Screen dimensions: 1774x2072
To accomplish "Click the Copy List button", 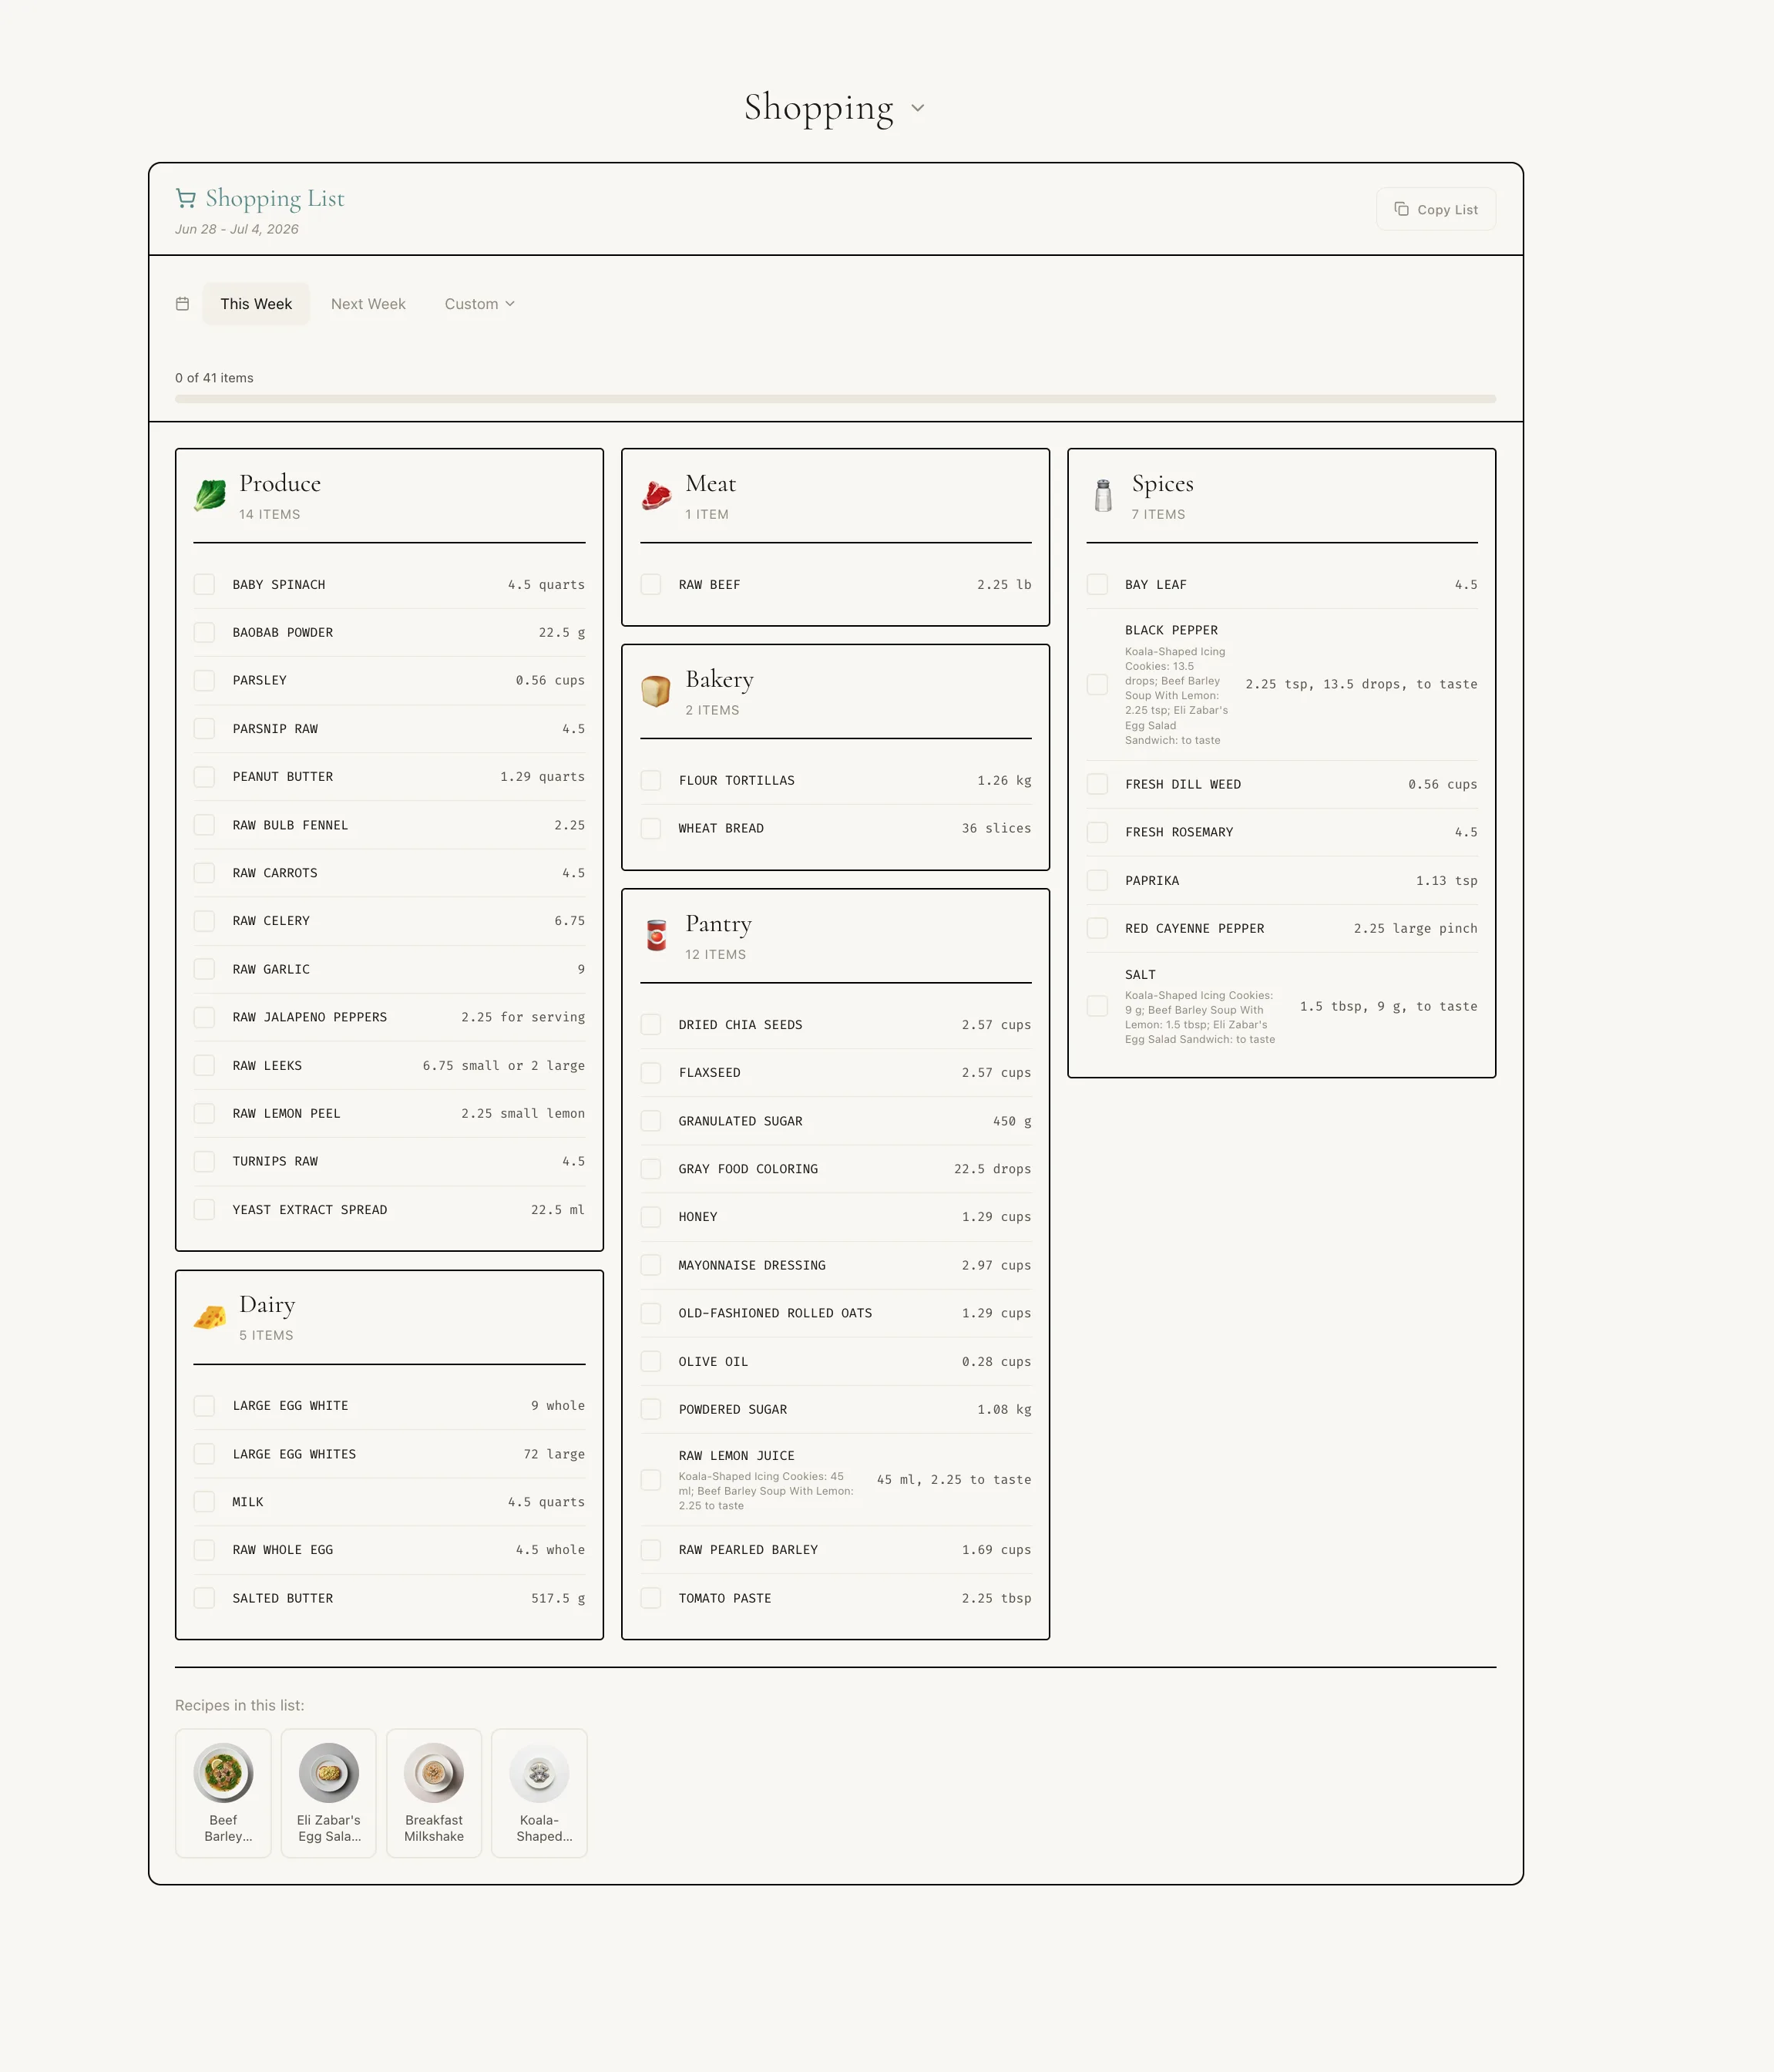I will [x=1436, y=209].
